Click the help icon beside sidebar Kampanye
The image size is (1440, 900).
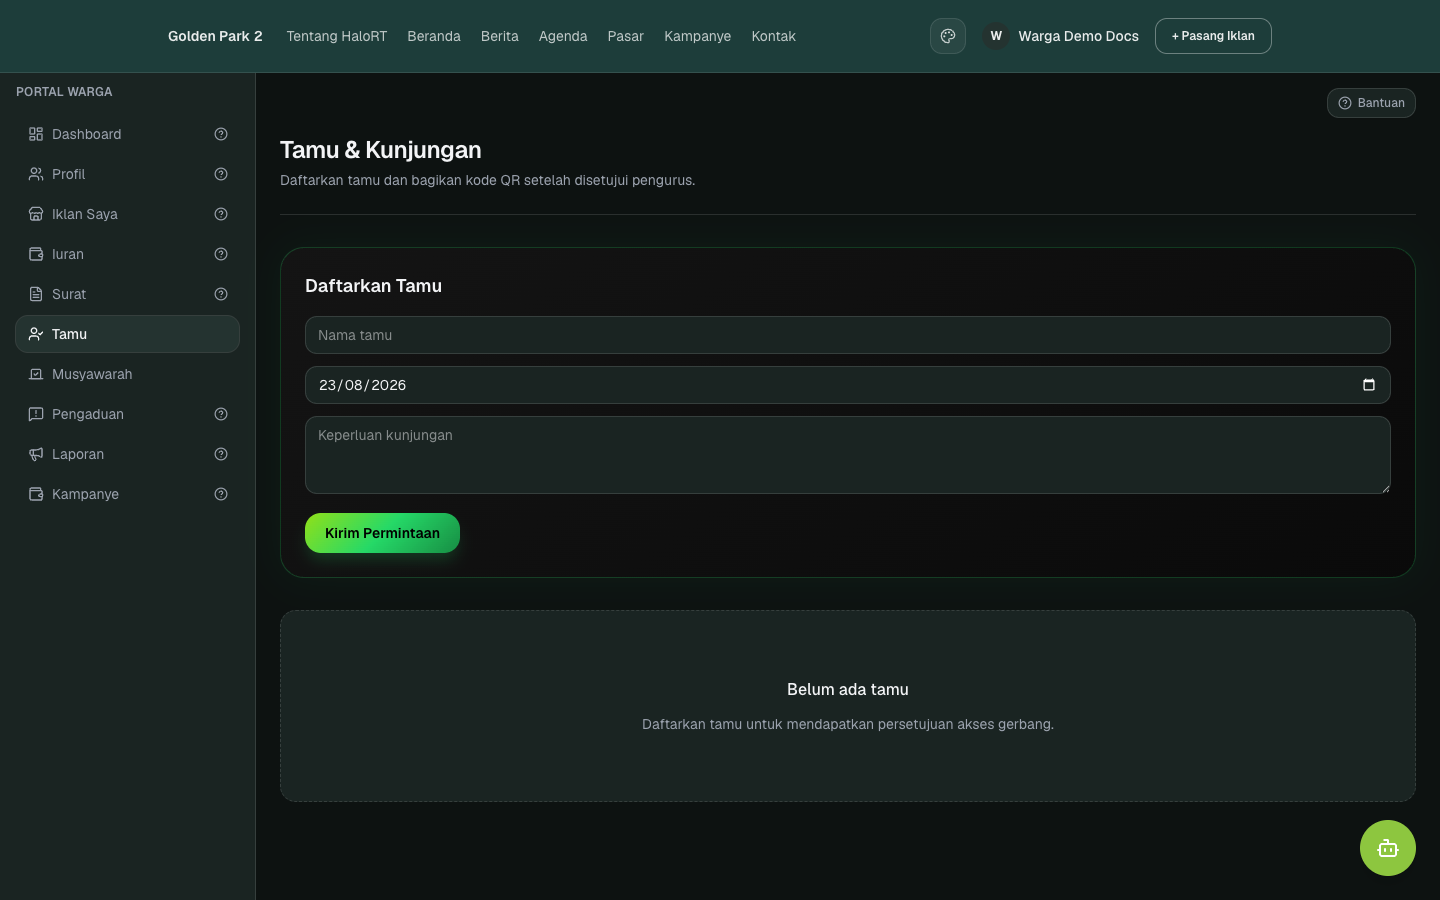click(x=221, y=494)
